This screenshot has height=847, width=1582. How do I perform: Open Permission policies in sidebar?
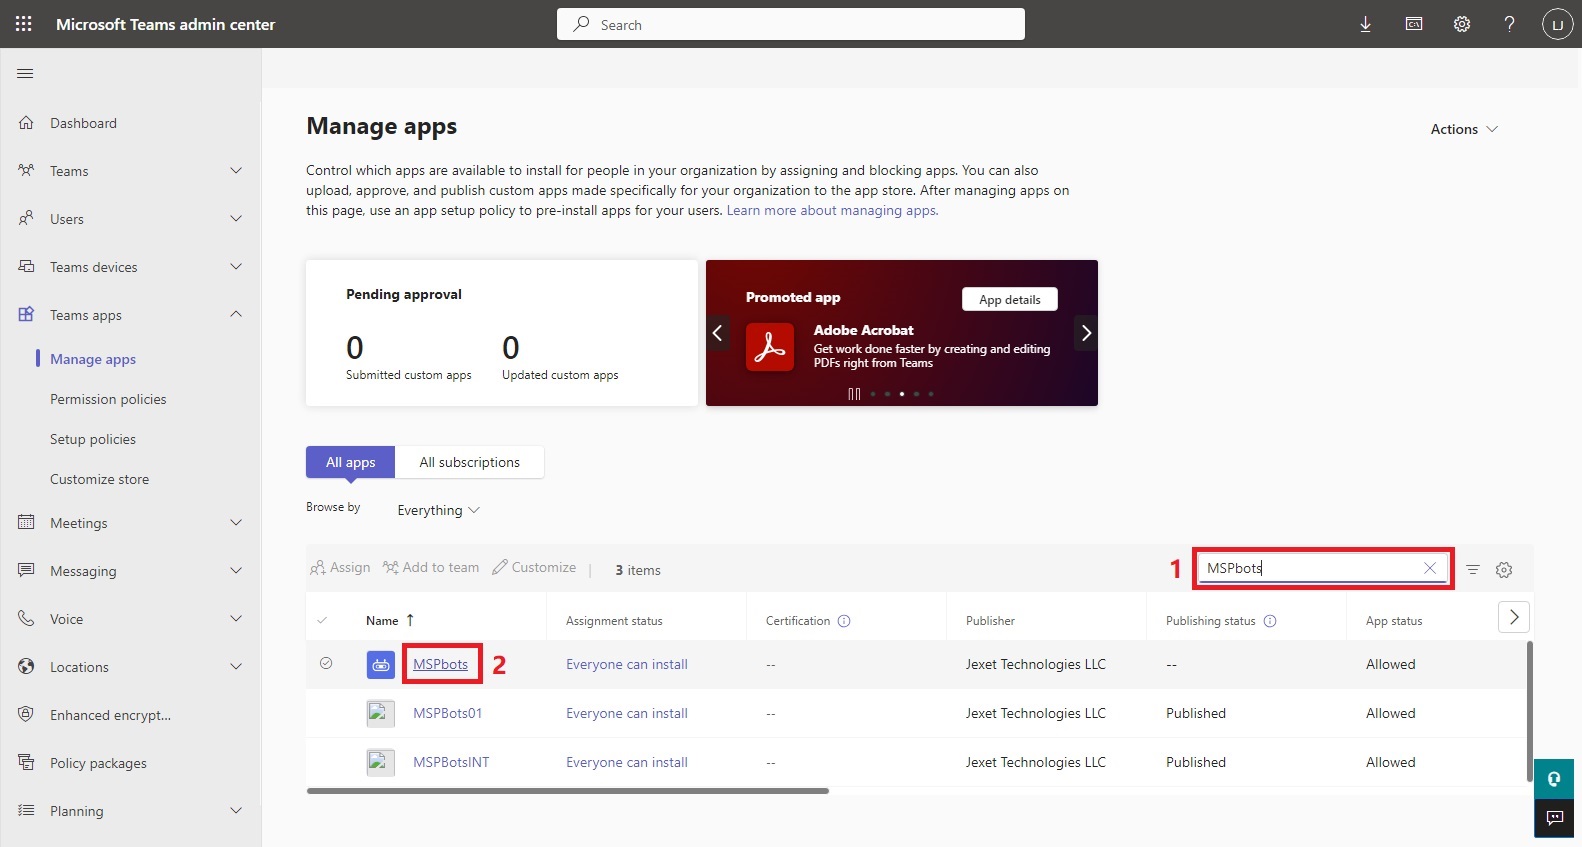108,399
